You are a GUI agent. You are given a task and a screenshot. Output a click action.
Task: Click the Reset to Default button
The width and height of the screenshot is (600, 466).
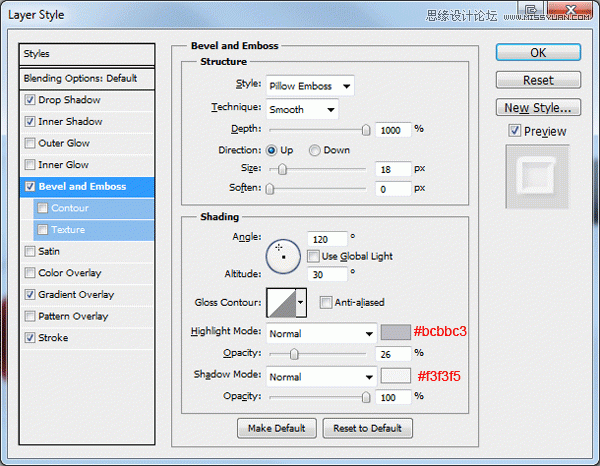point(367,428)
